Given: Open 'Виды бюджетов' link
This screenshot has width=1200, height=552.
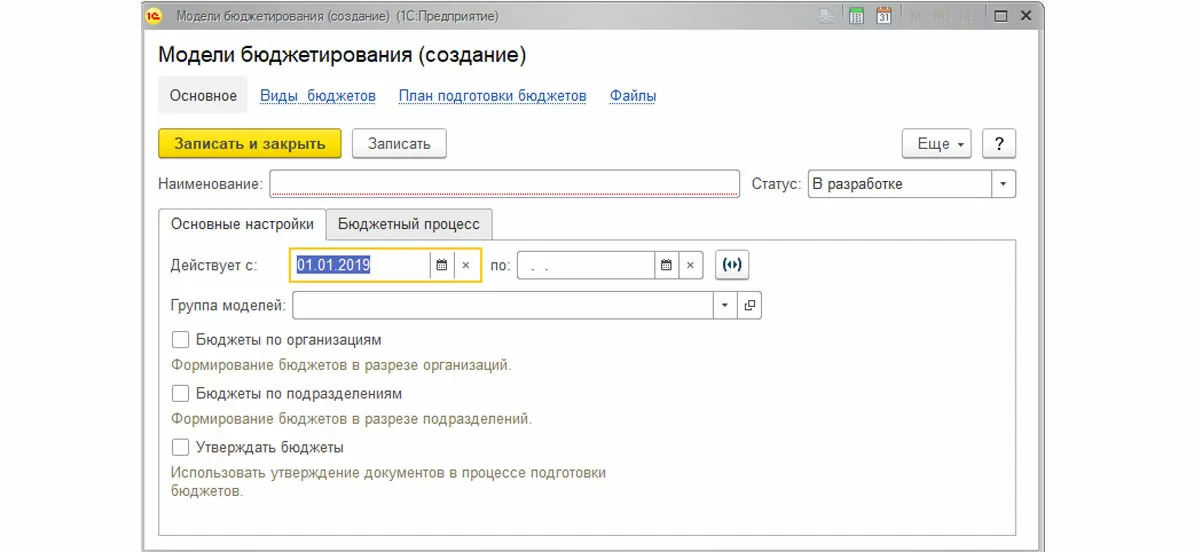Looking at the screenshot, I should coord(318,96).
